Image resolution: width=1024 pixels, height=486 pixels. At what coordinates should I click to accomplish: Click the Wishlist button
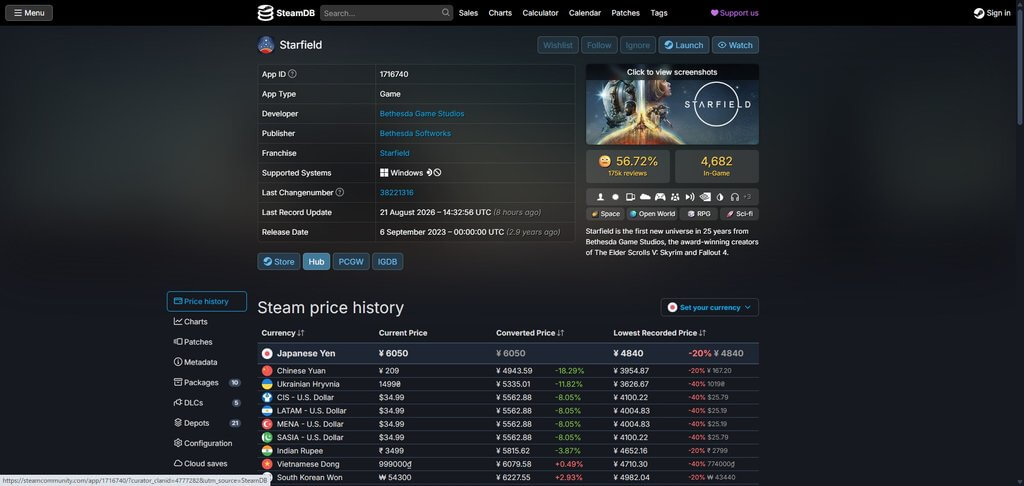pos(558,45)
